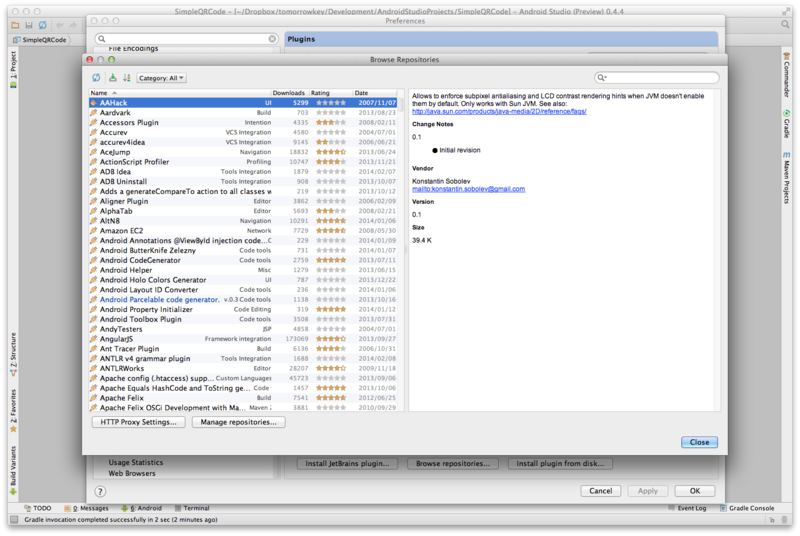
Task: Open the Gradle side tab
Action: [786, 124]
